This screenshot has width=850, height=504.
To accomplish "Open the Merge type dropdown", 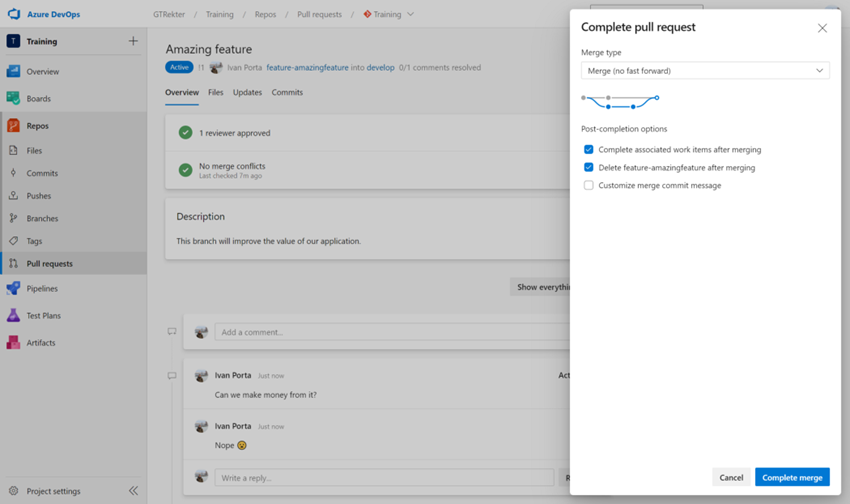I will tap(705, 70).
